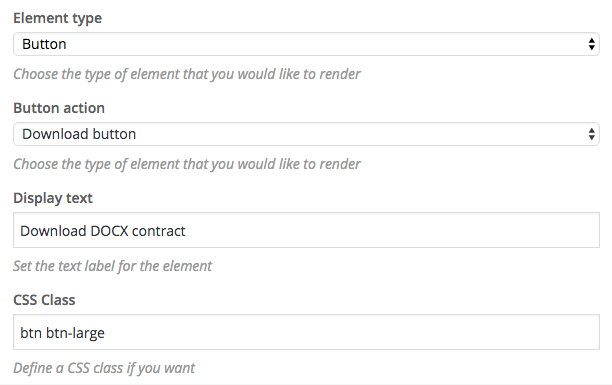This screenshot has width=612, height=385.
Task: Select the 'Button' value in Element type
Action: (44, 44)
